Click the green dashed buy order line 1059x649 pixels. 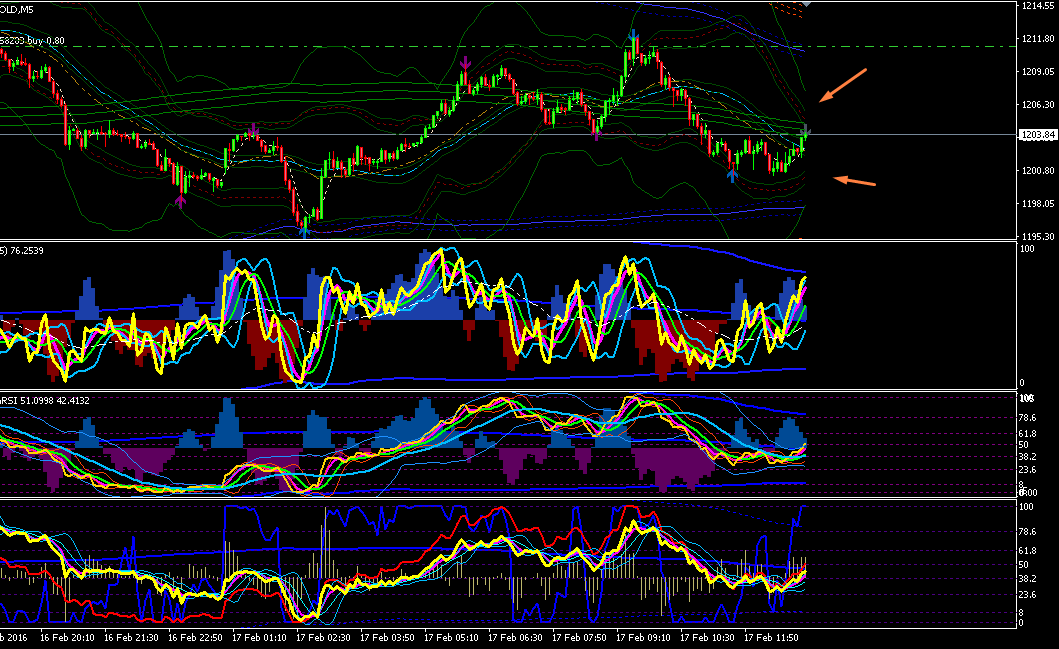tap(508, 47)
